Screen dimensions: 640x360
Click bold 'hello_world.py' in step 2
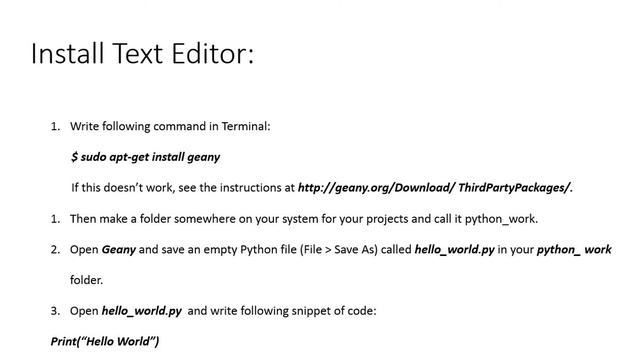click(454, 249)
